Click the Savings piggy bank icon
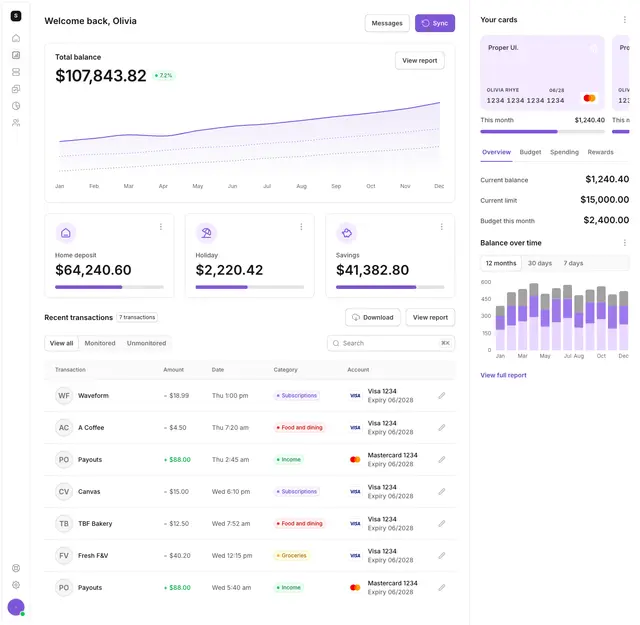The height and width of the screenshot is (625, 640). [347, 233]
